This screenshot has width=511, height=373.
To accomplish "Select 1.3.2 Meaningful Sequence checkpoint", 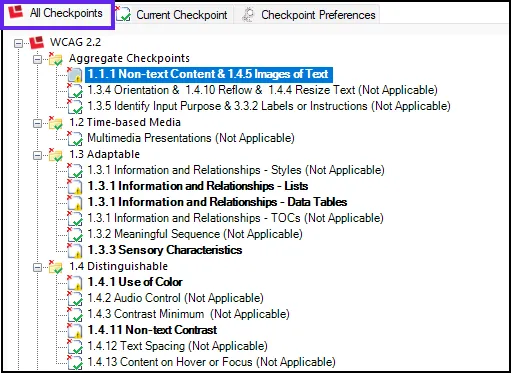I will point(195,234).
